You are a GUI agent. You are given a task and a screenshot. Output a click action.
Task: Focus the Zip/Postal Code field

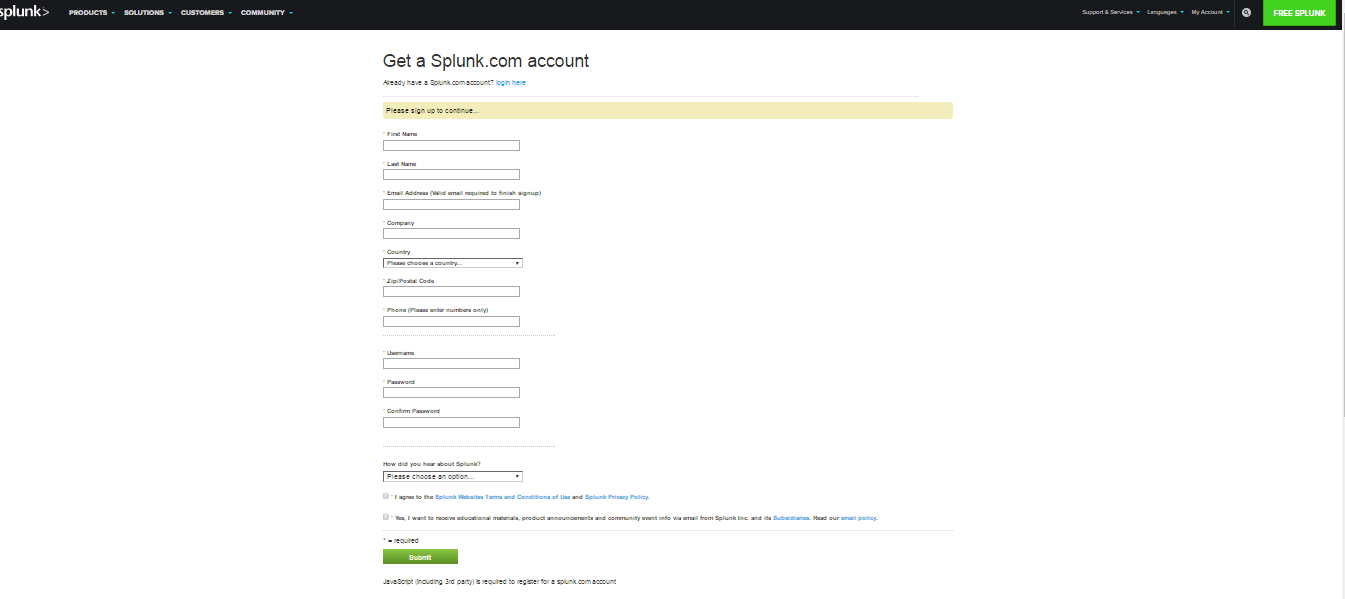pyautogui.click(x=451, y=292)
